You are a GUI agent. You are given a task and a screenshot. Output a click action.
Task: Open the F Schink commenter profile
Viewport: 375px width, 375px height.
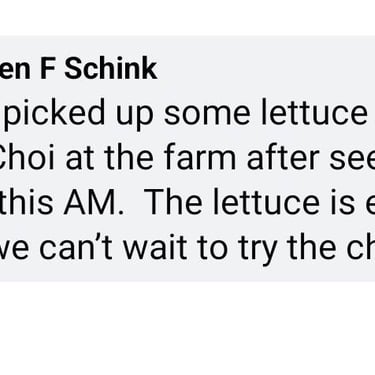pyautogui.click(x=78, y=69)
